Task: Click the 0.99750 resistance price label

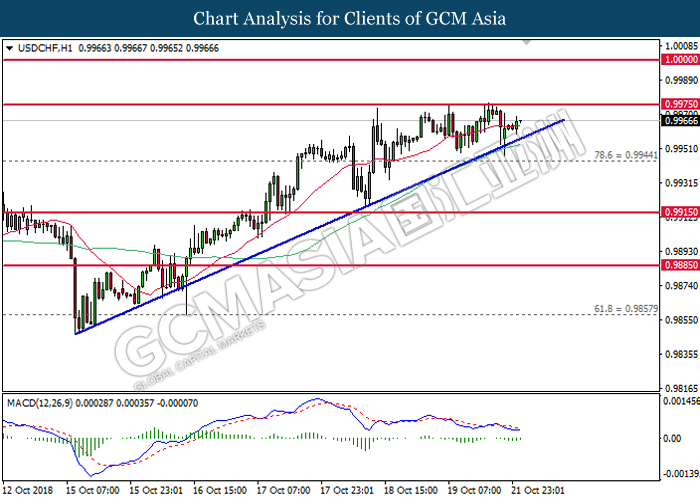Action: click(680, 104)
